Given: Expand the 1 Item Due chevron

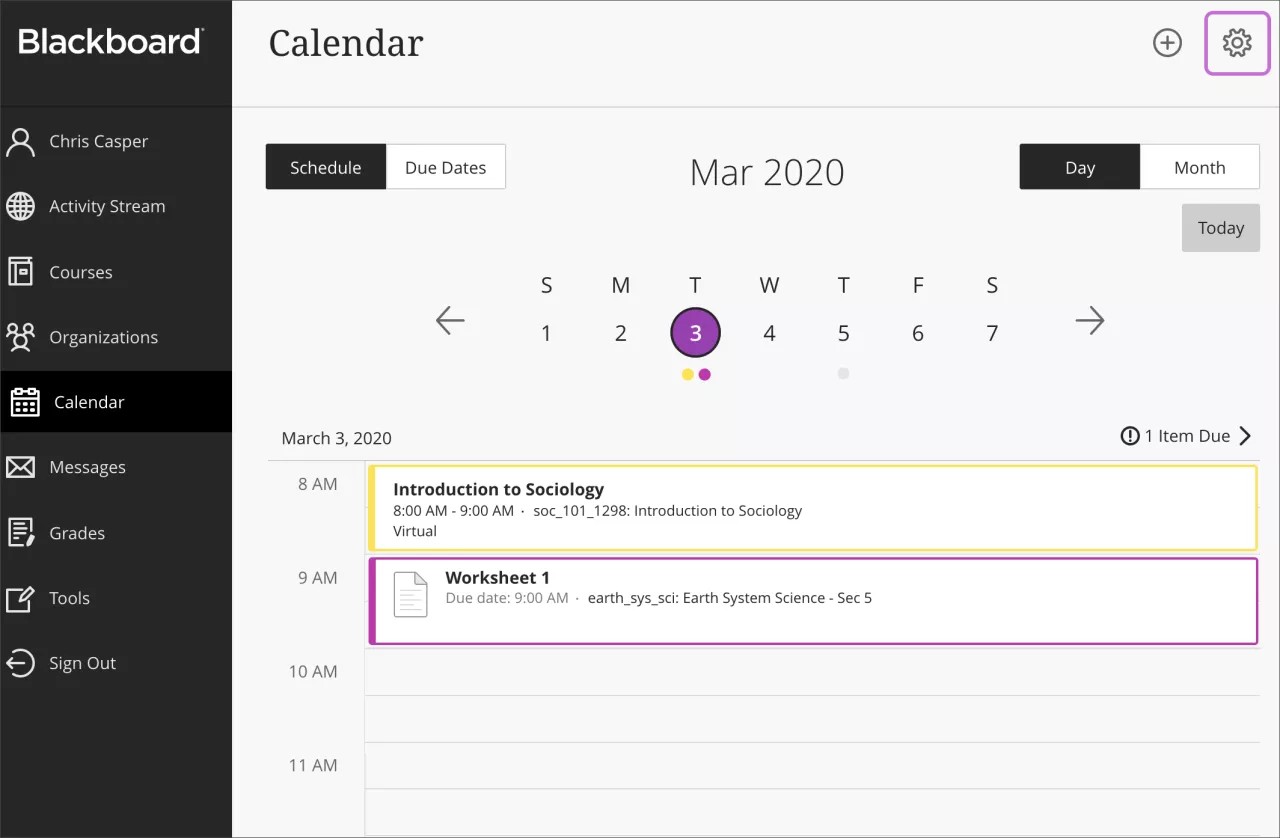Looking at the screenshot, I should (1245, 435).
